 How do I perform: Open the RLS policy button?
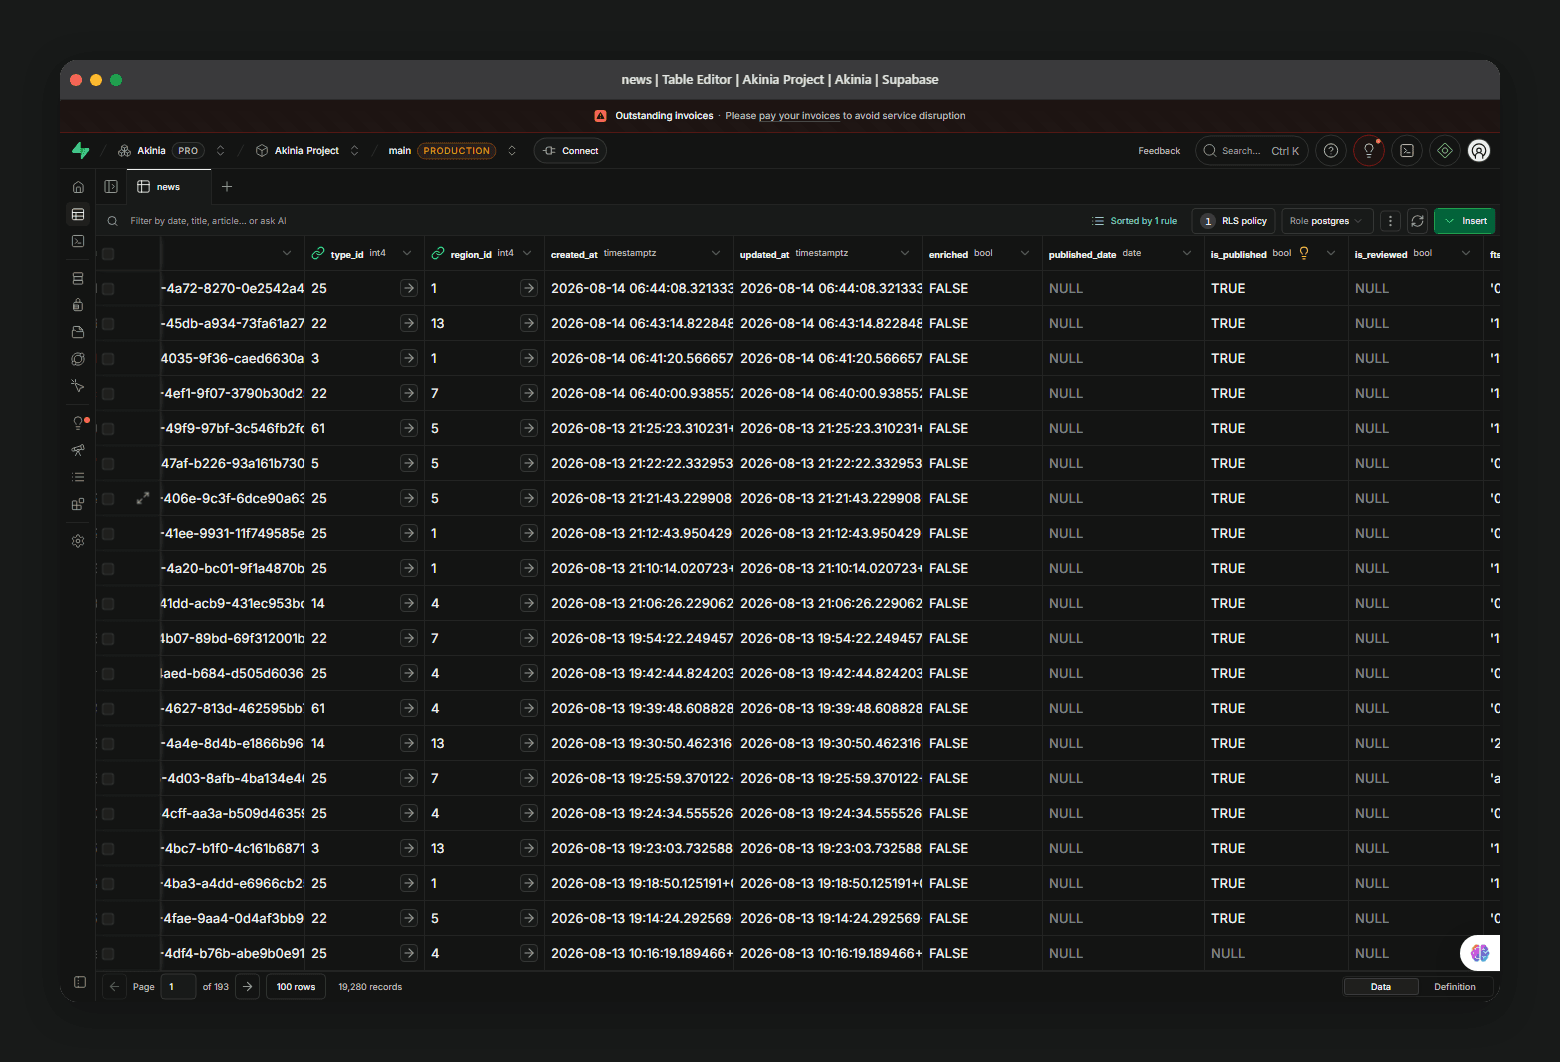1234,221
